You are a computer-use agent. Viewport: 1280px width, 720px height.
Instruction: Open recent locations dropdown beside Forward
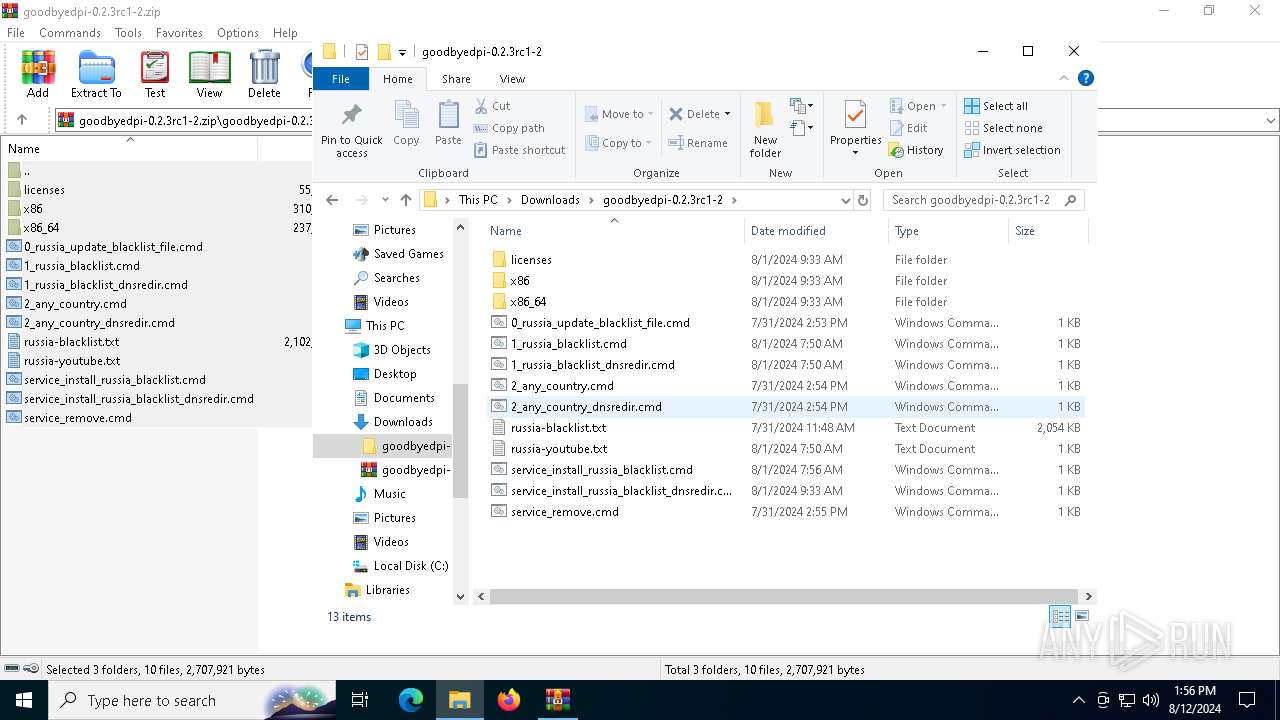tap(385, 200)
